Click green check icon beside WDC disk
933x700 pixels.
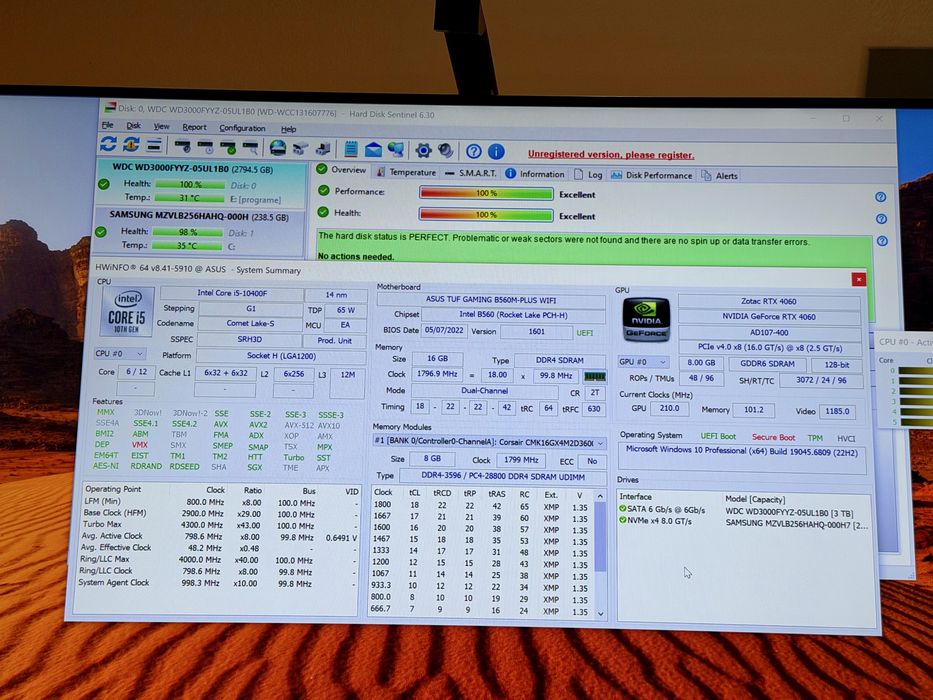tap(104, 185)
